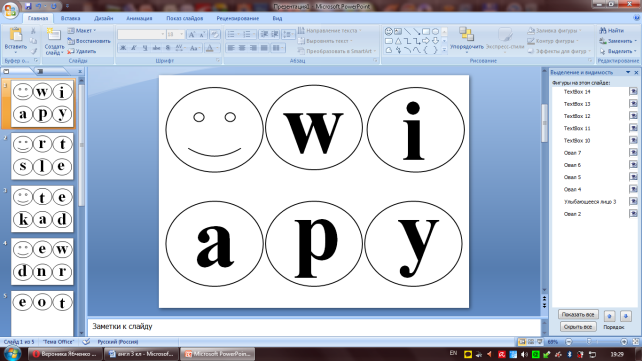Click the Normal view icon in status bar
The height and width of the screenshot is (361, 642).
522,342
